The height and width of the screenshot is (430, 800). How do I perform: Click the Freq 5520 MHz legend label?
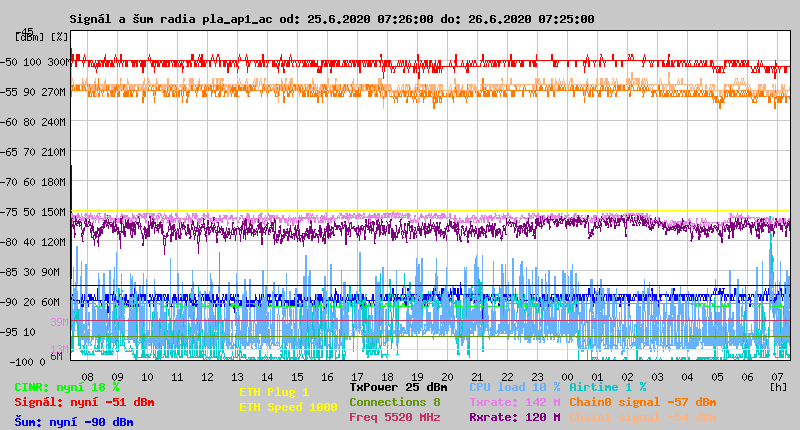[394, 417]
